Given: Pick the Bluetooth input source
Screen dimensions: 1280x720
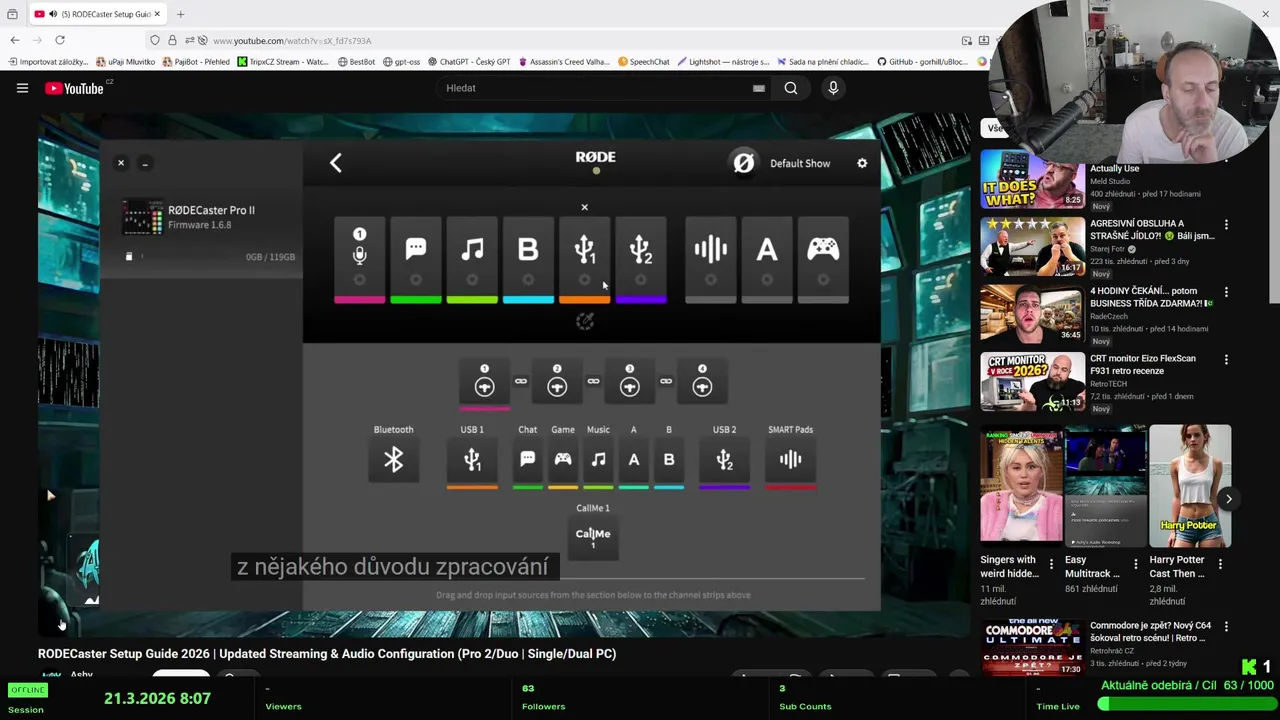Looking at the screenshot, I should (x=393, y=460).
